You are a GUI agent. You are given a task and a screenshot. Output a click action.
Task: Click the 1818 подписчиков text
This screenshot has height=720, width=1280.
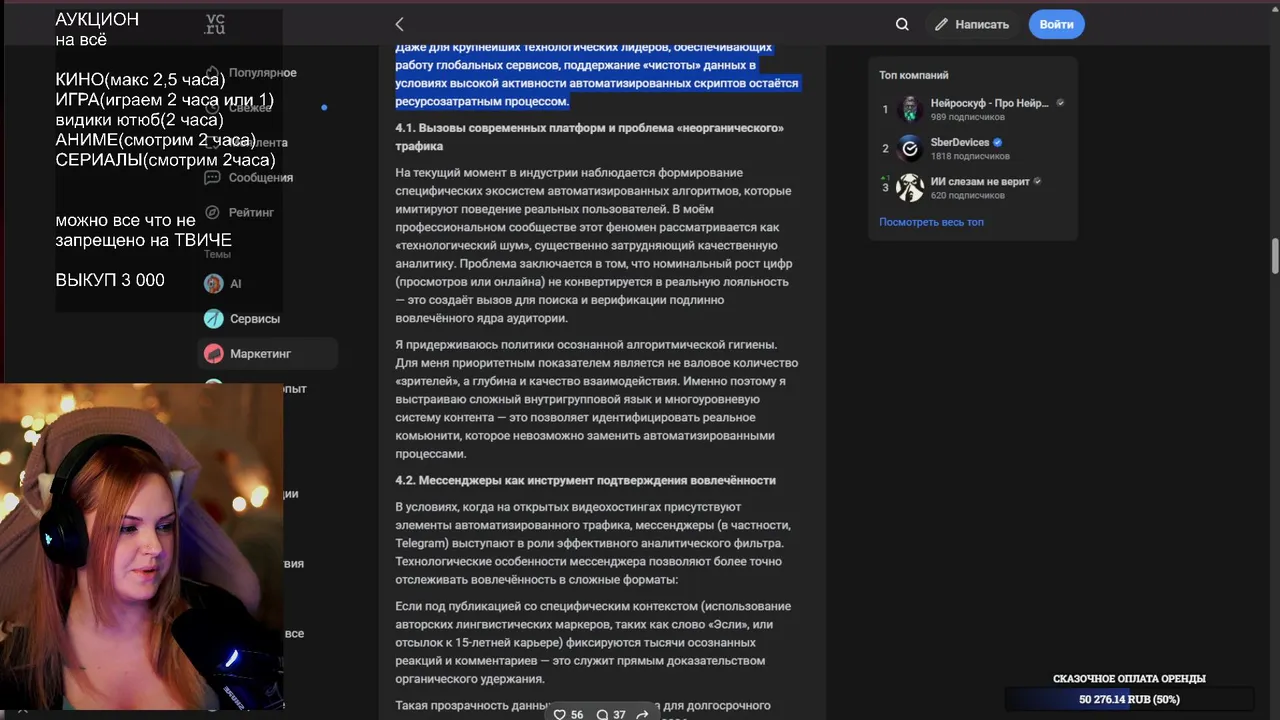point(970,156)
